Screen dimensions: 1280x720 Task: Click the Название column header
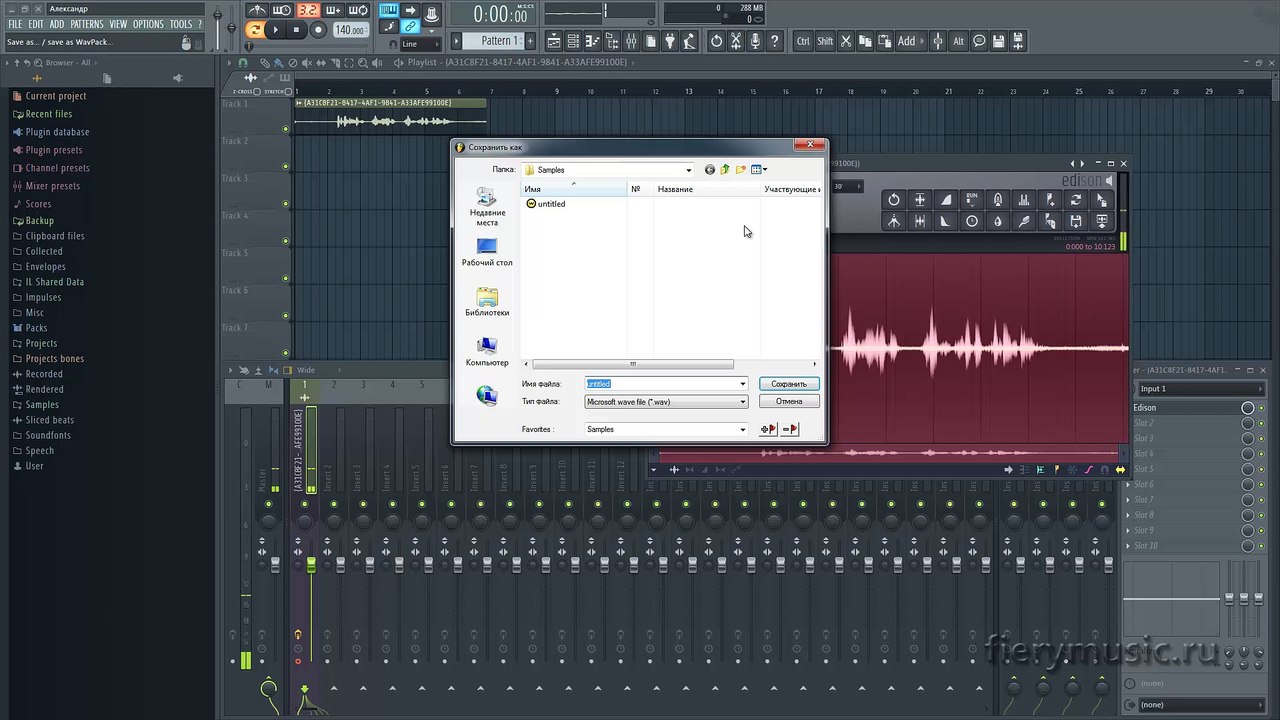[706, 189]
